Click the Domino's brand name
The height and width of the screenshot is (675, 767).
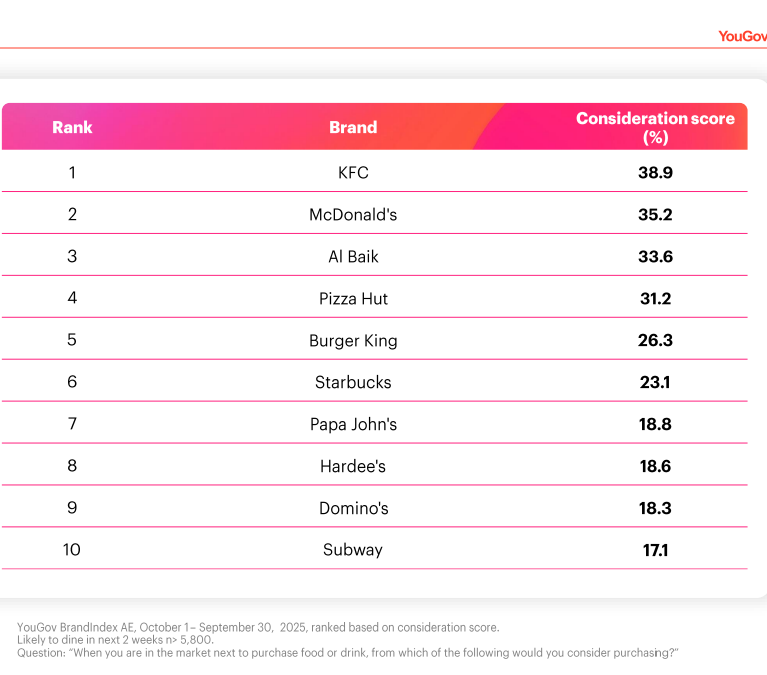click(x=353, y=508)
